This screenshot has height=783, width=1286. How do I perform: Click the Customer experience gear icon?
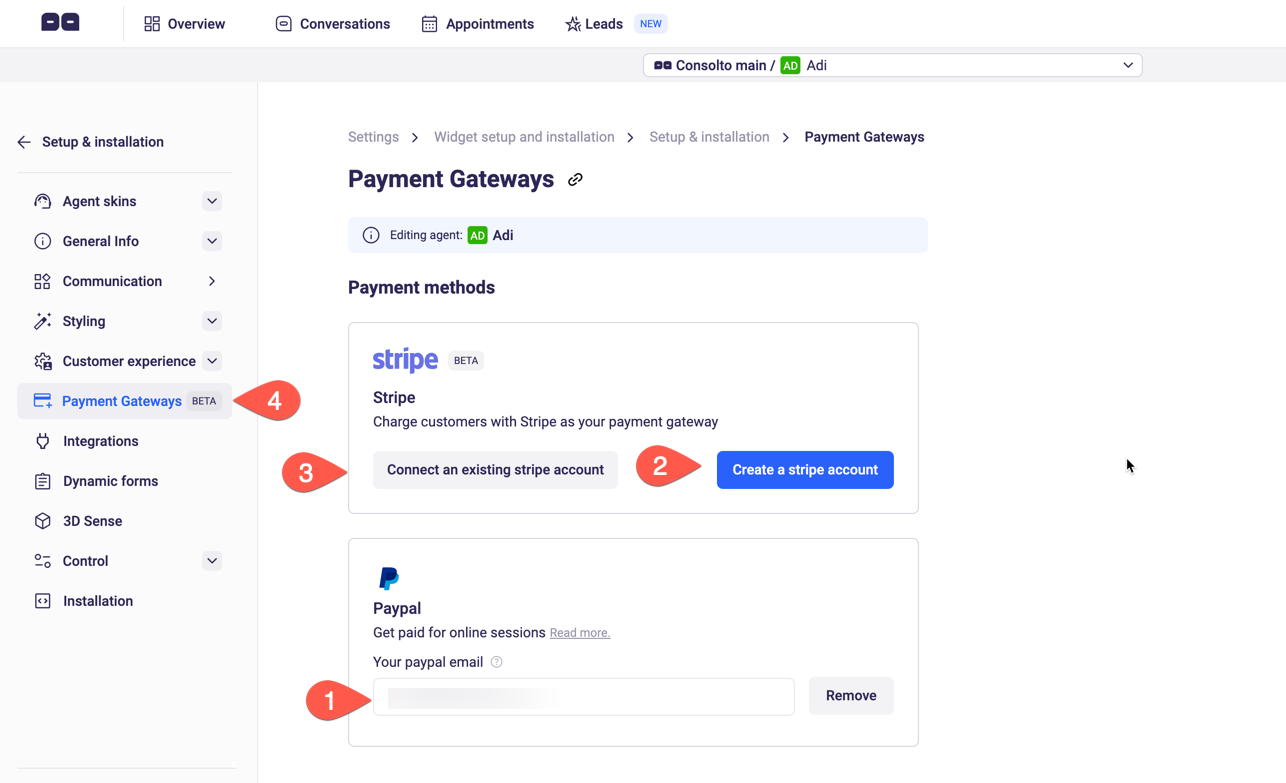tap(42, 361)
